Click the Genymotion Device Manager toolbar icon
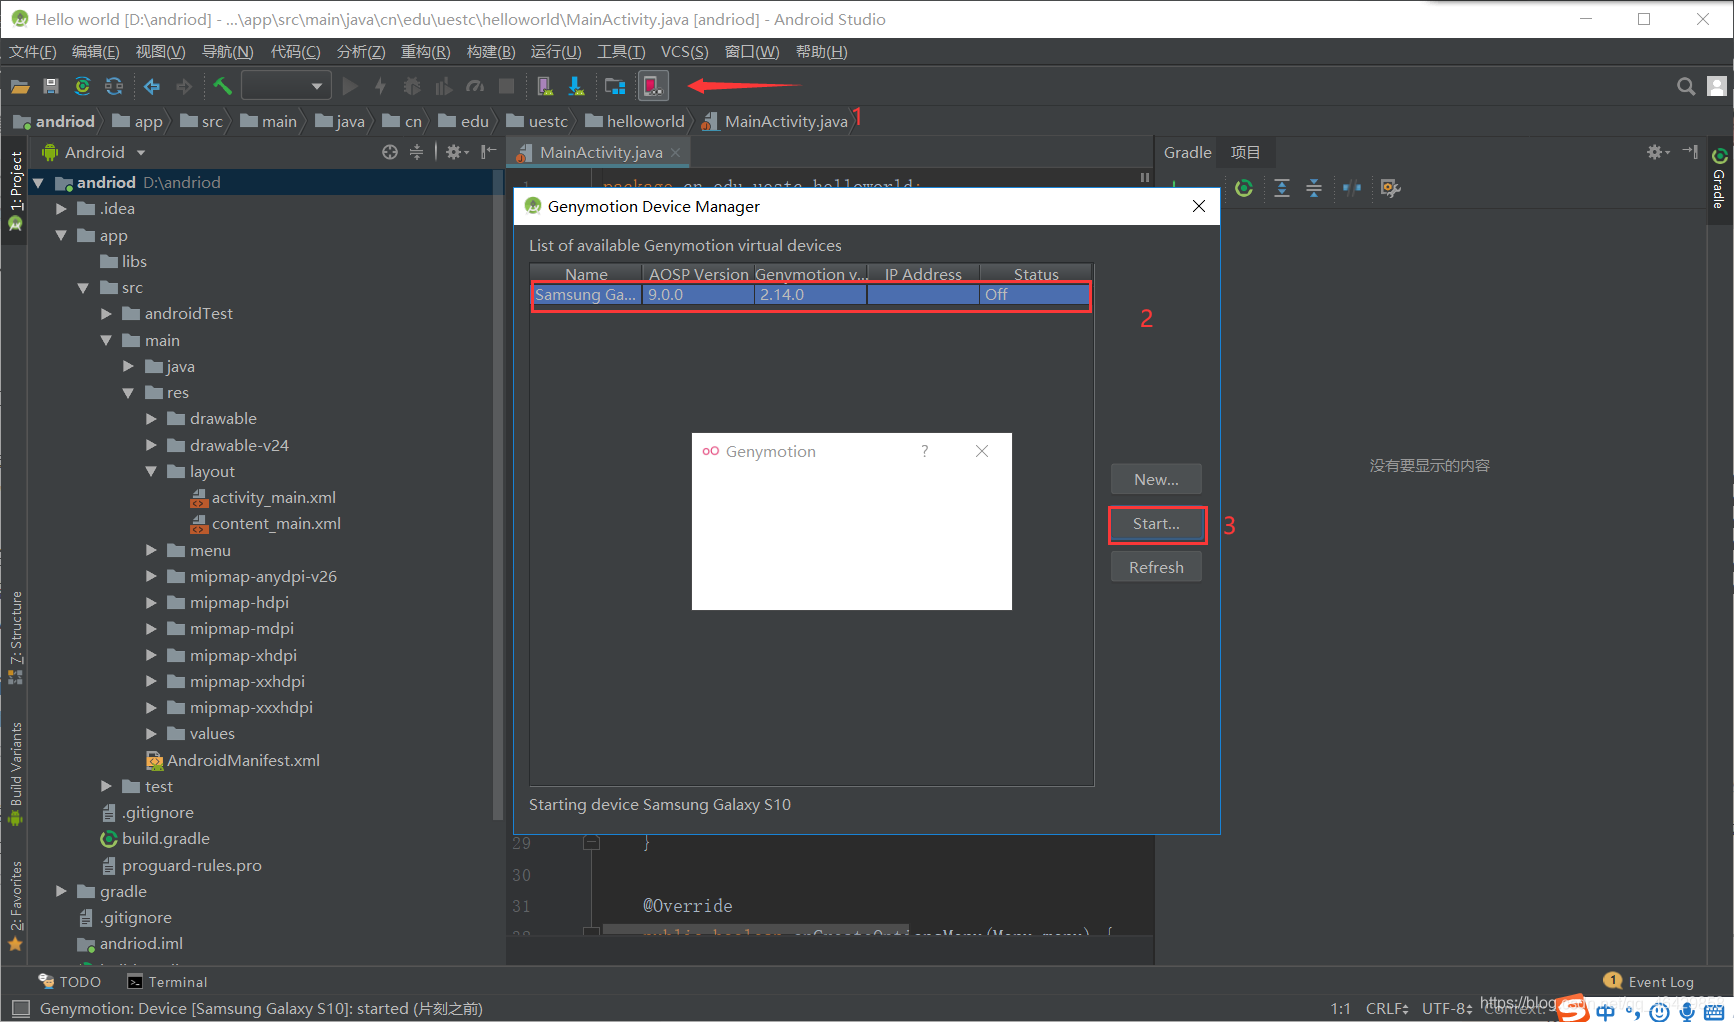Screen dimensions: 1734x1022 (652, 87)
